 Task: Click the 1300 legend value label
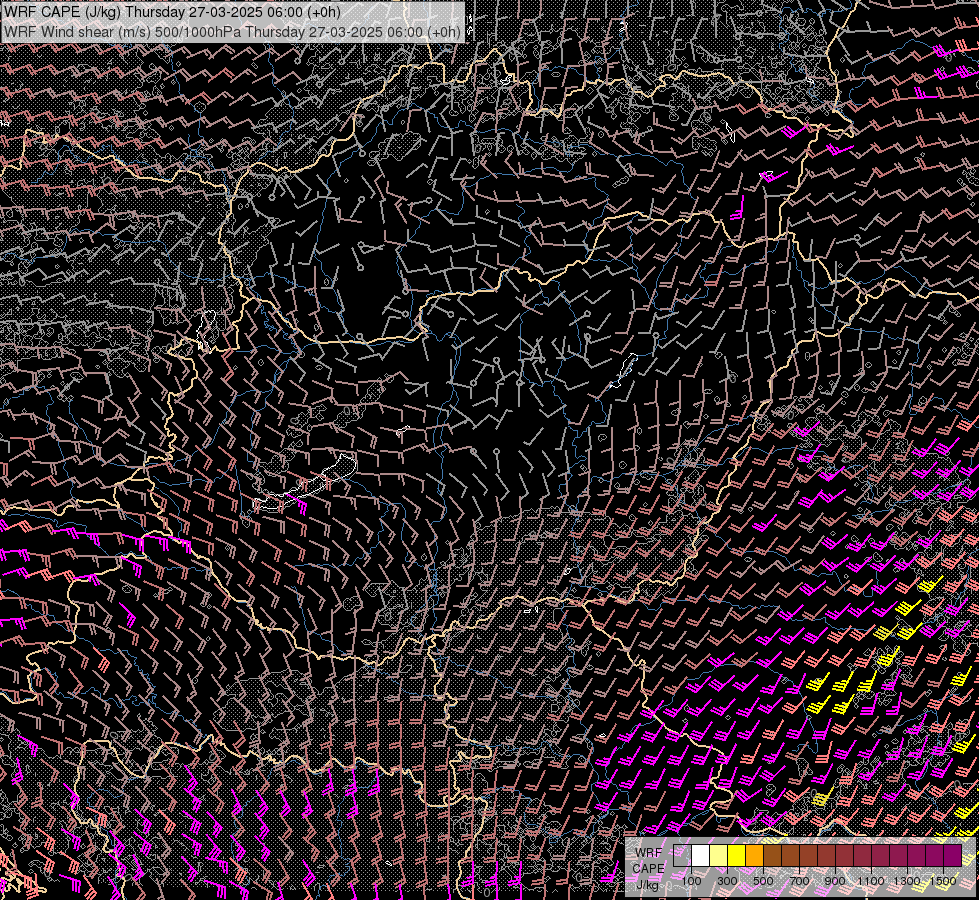click(907, 881)
